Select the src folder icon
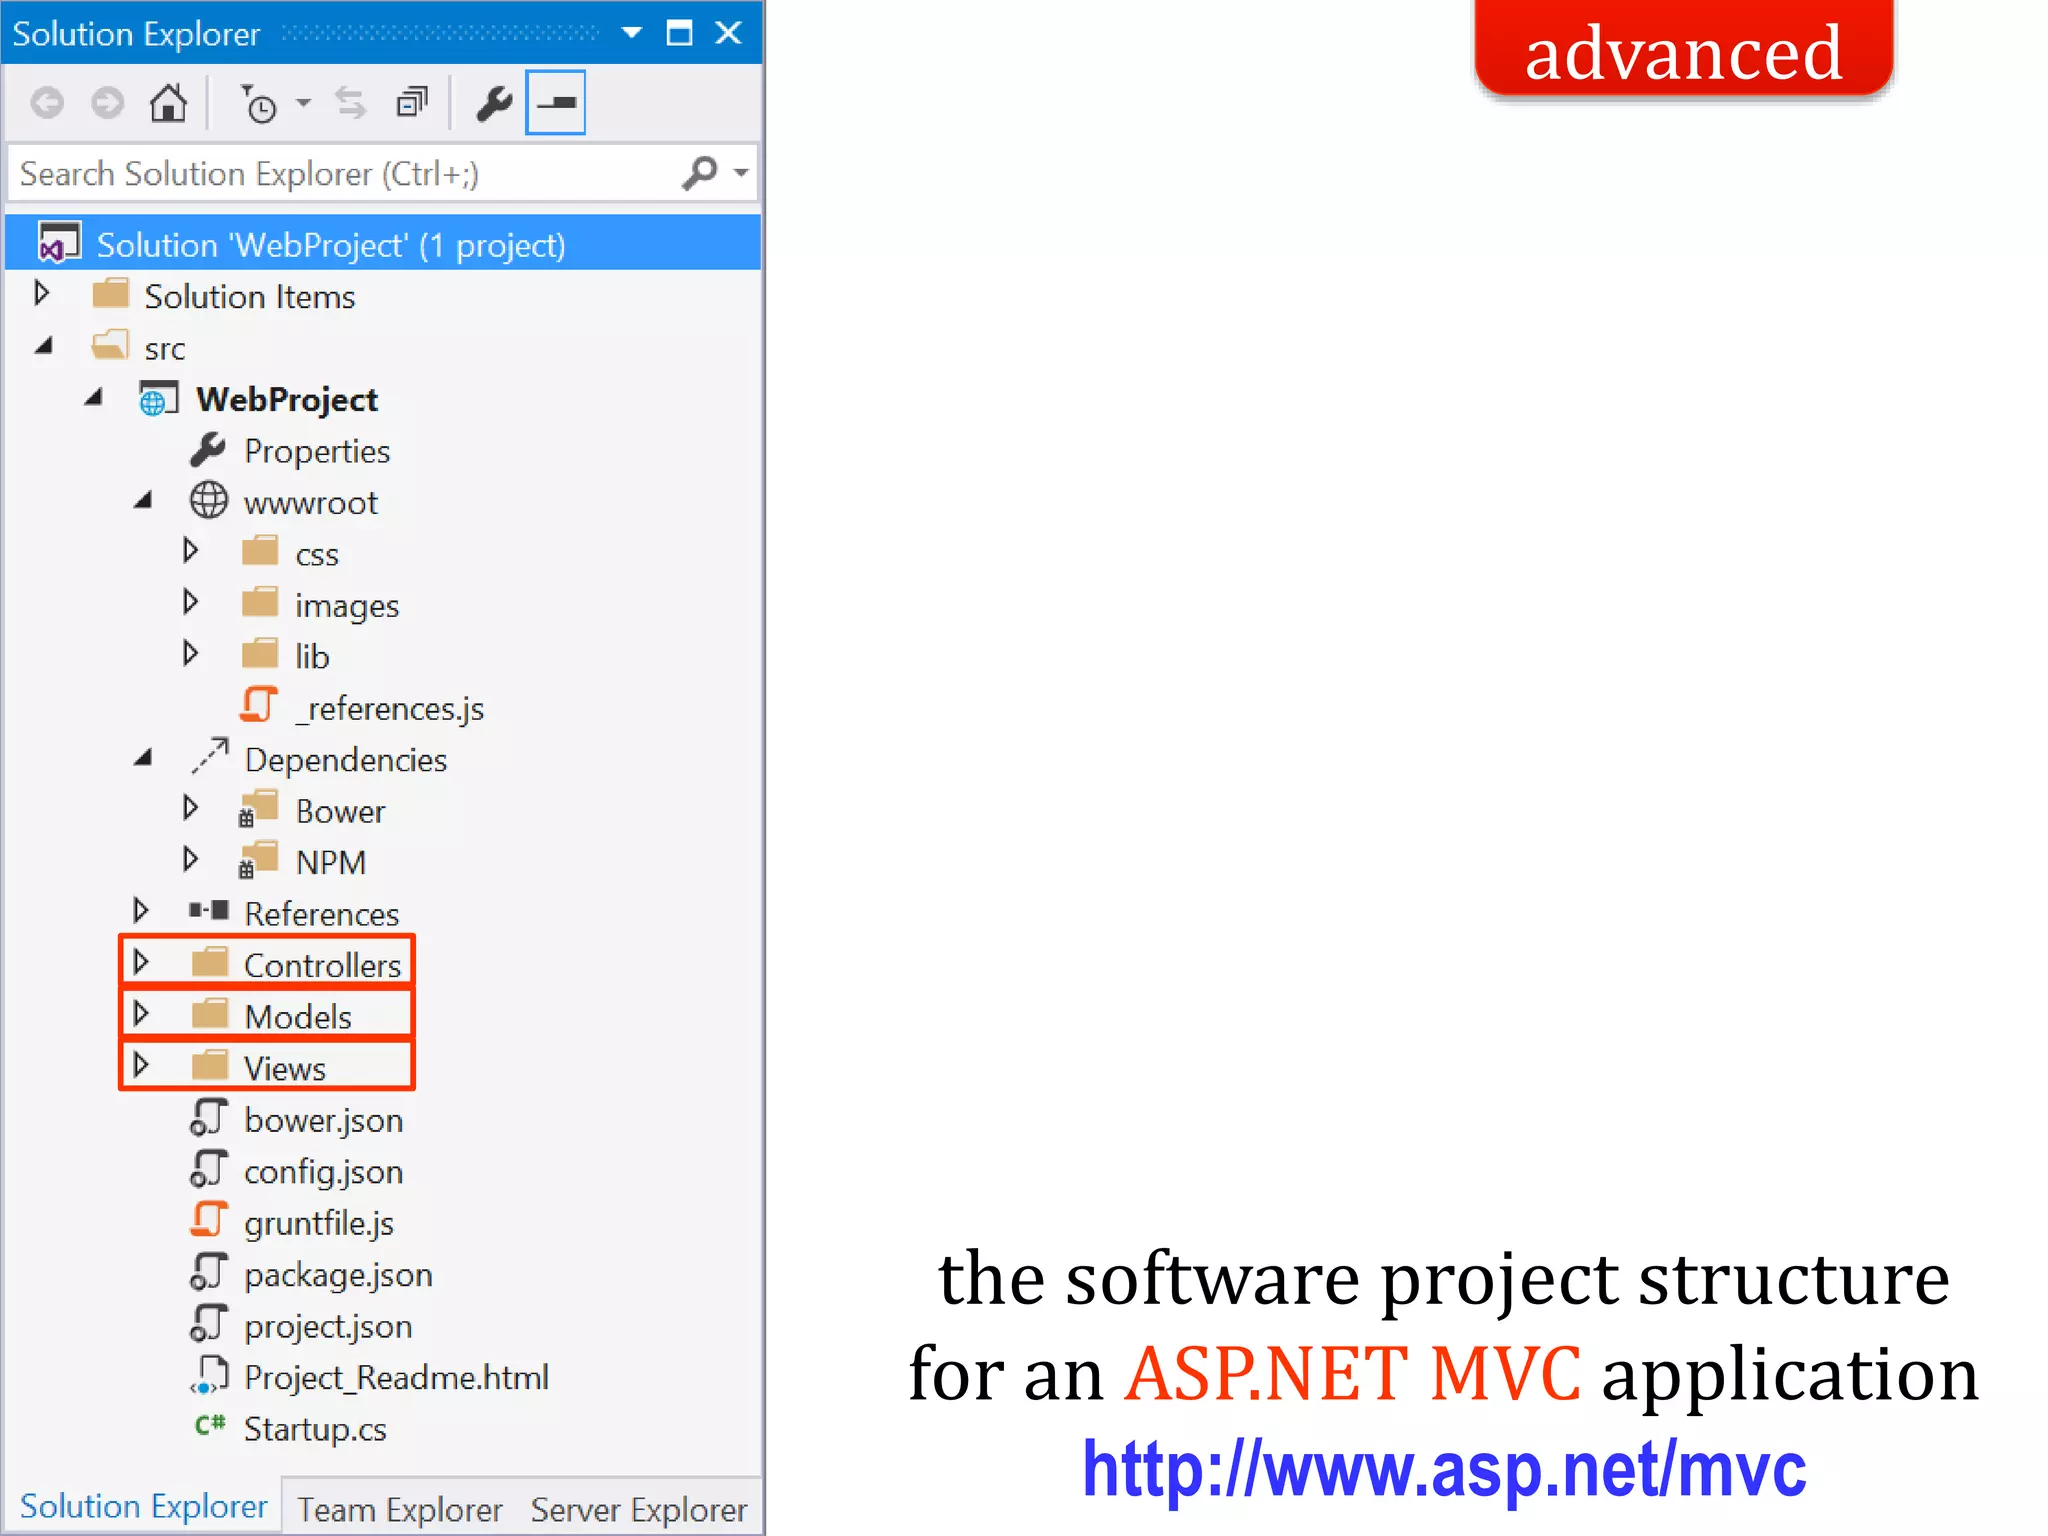2048x1536 pixels. click(x=110, y=345)
